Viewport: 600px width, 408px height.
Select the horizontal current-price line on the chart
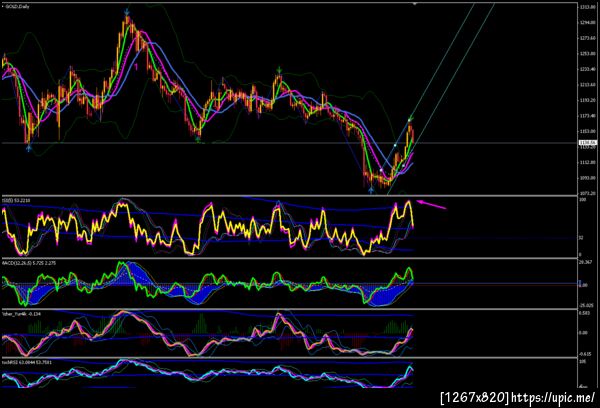[x=289, y=143]
